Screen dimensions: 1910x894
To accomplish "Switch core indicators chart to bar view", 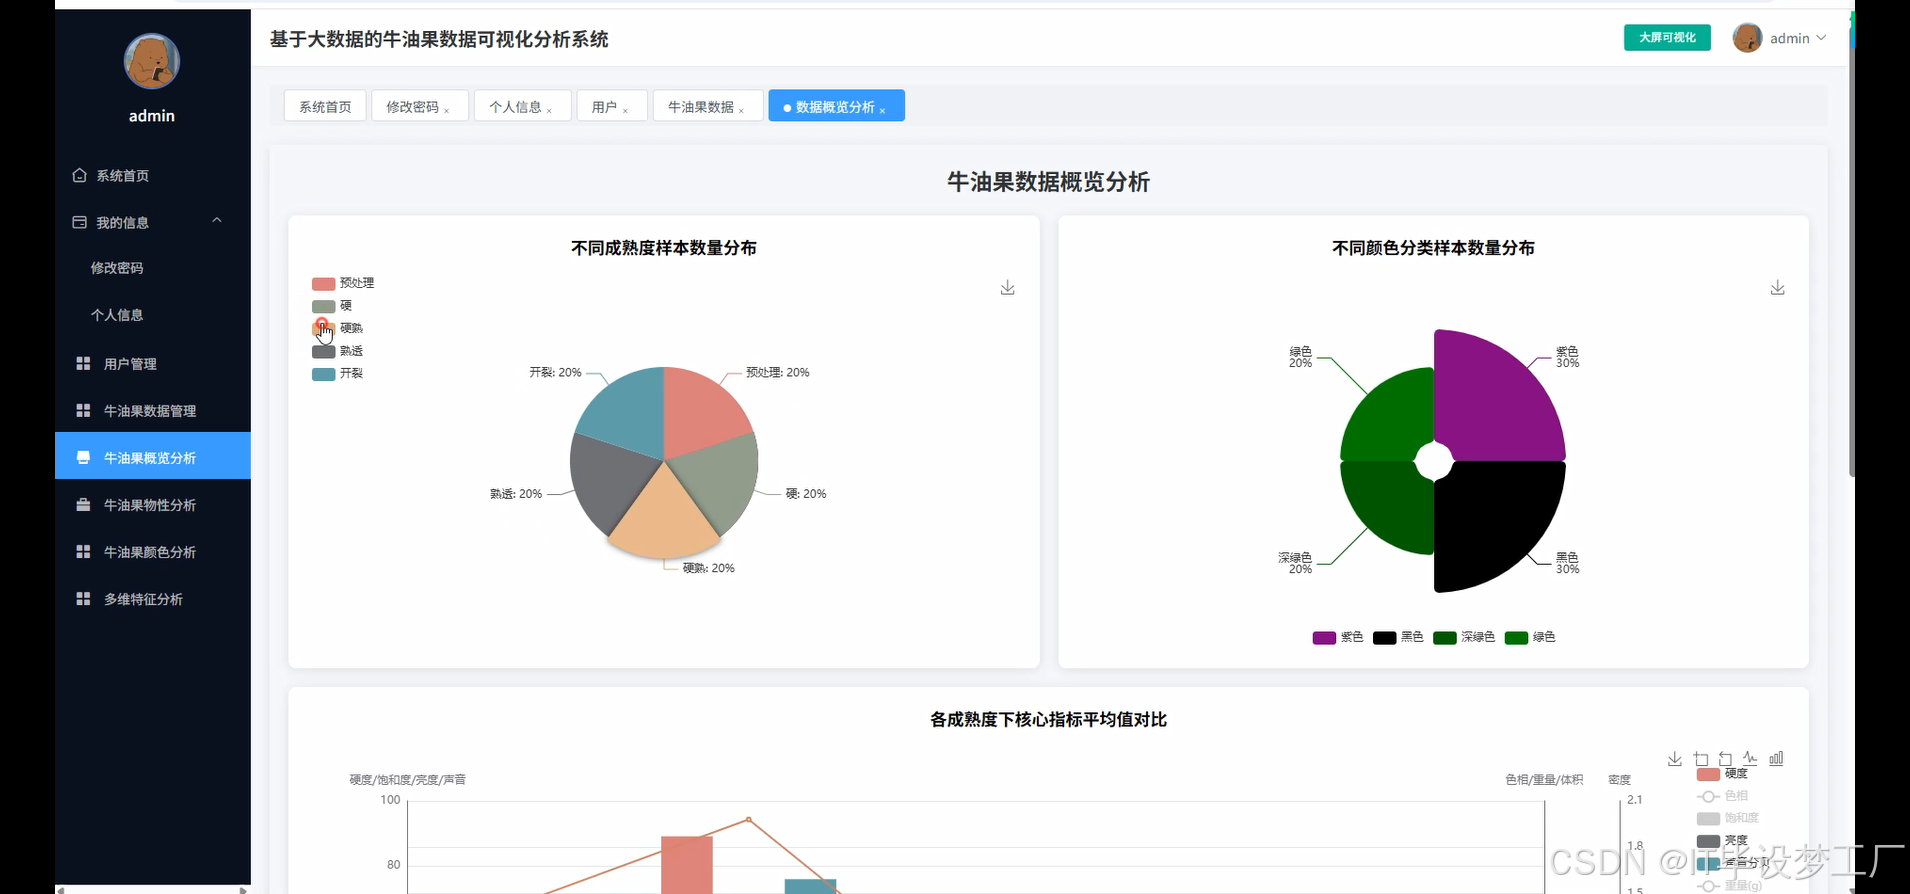I will click(x=1776, y=758).
